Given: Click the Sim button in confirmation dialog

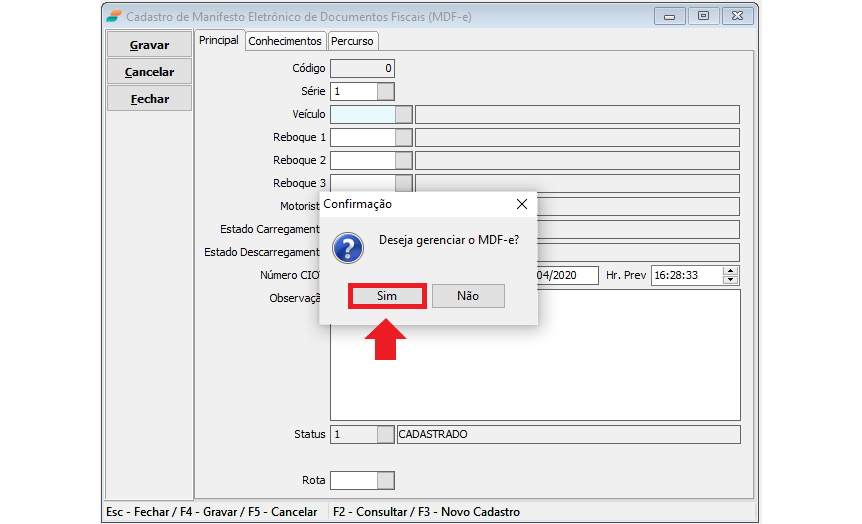Looking at the screenshot, I should 387,296.
